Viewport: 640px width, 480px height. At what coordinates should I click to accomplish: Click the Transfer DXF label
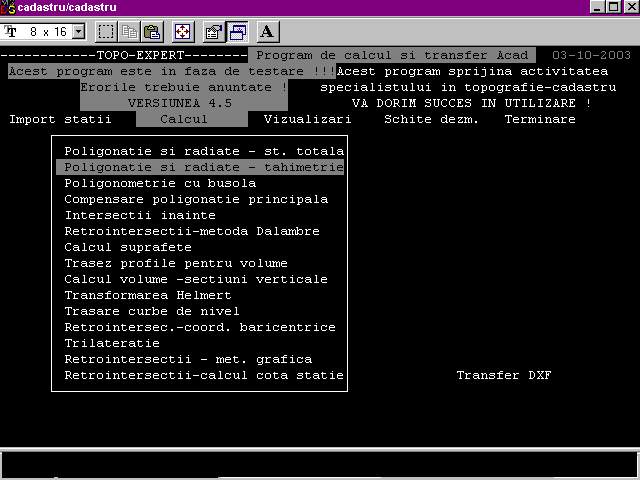[503, 376]
